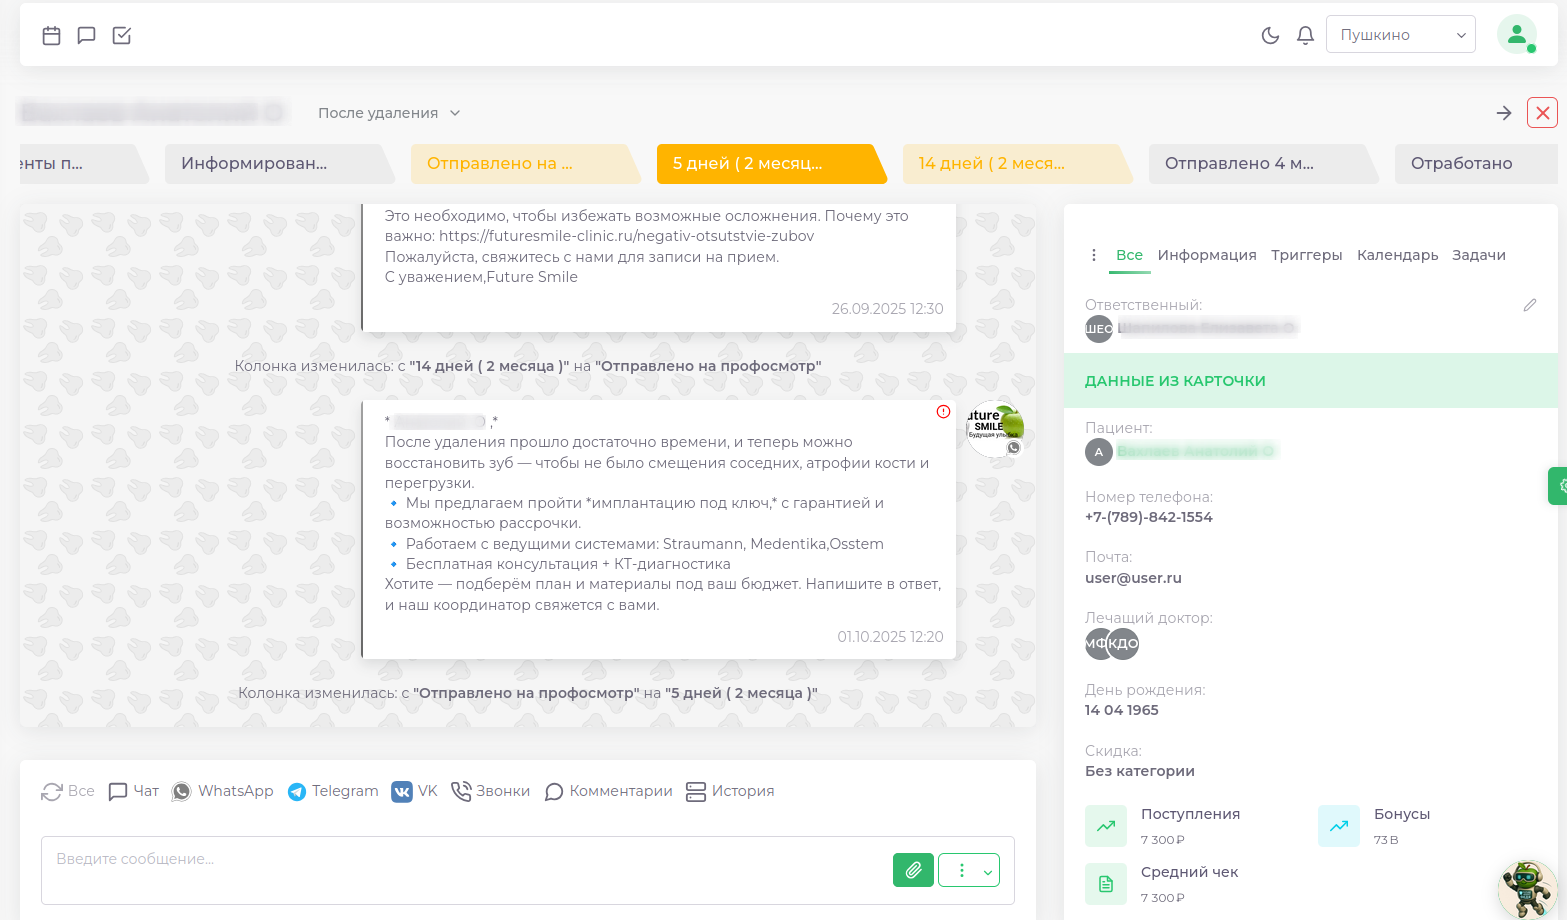Toggle dark mode with the moon icon
This screenshot has width=1567, height=920.
(x=1270, y=34)
